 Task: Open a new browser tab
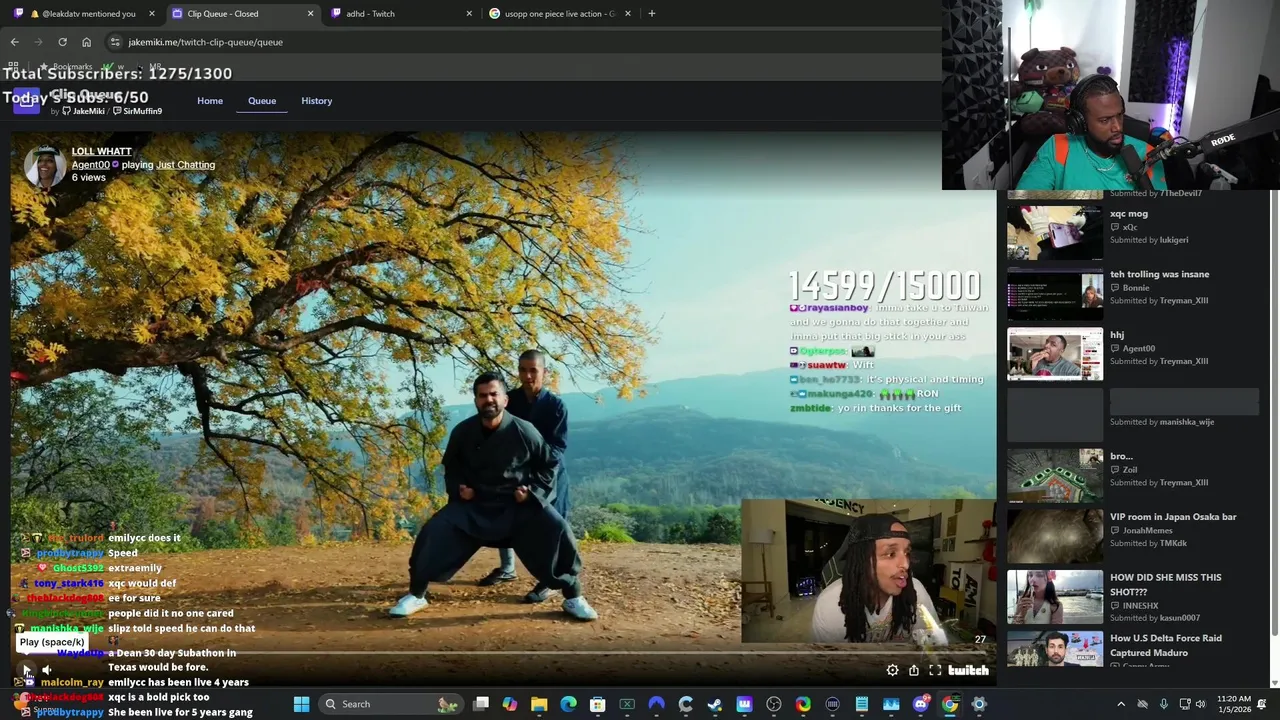coord(652,14)
